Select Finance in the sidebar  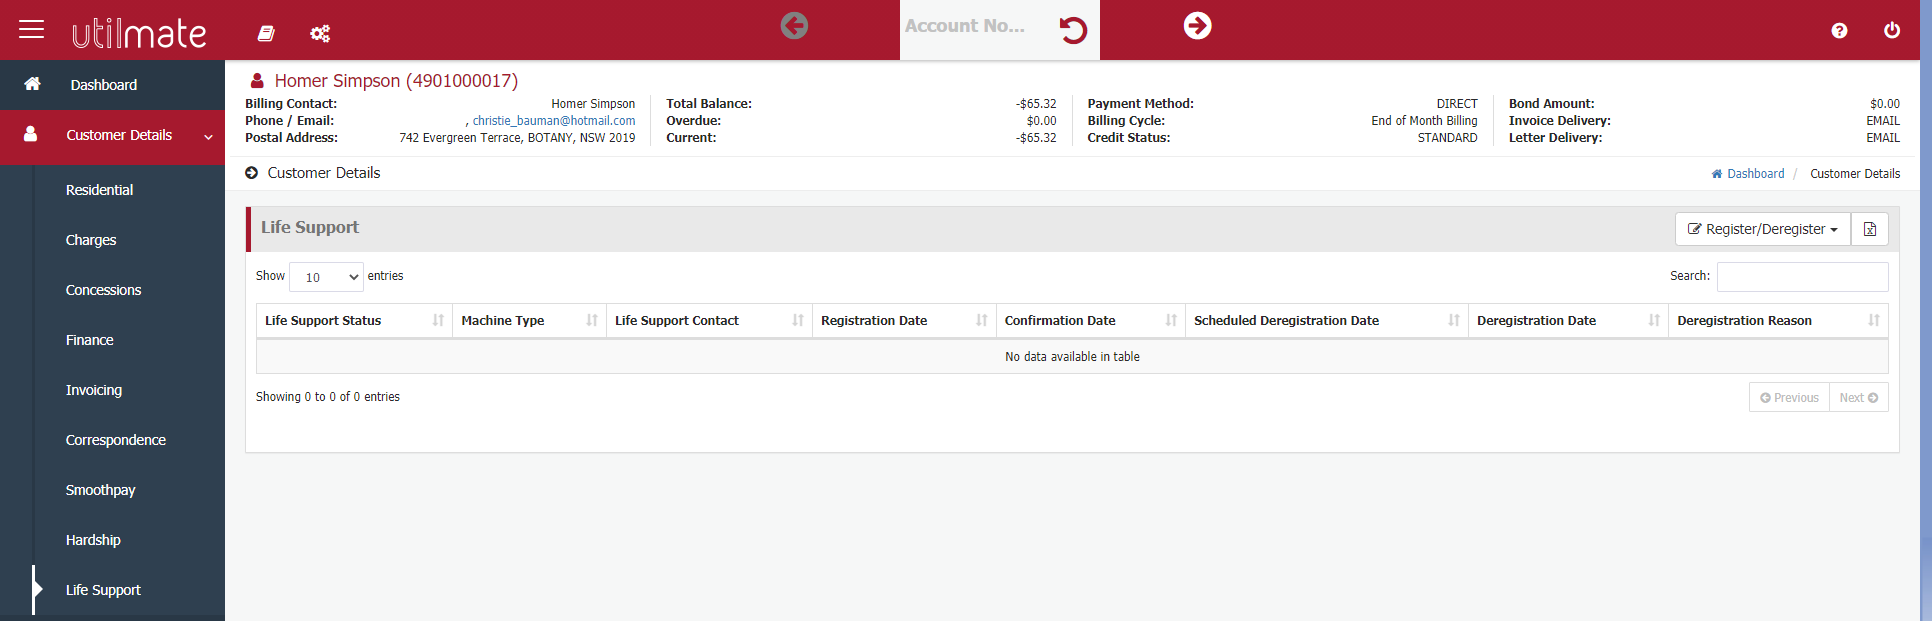coord(89,340)
